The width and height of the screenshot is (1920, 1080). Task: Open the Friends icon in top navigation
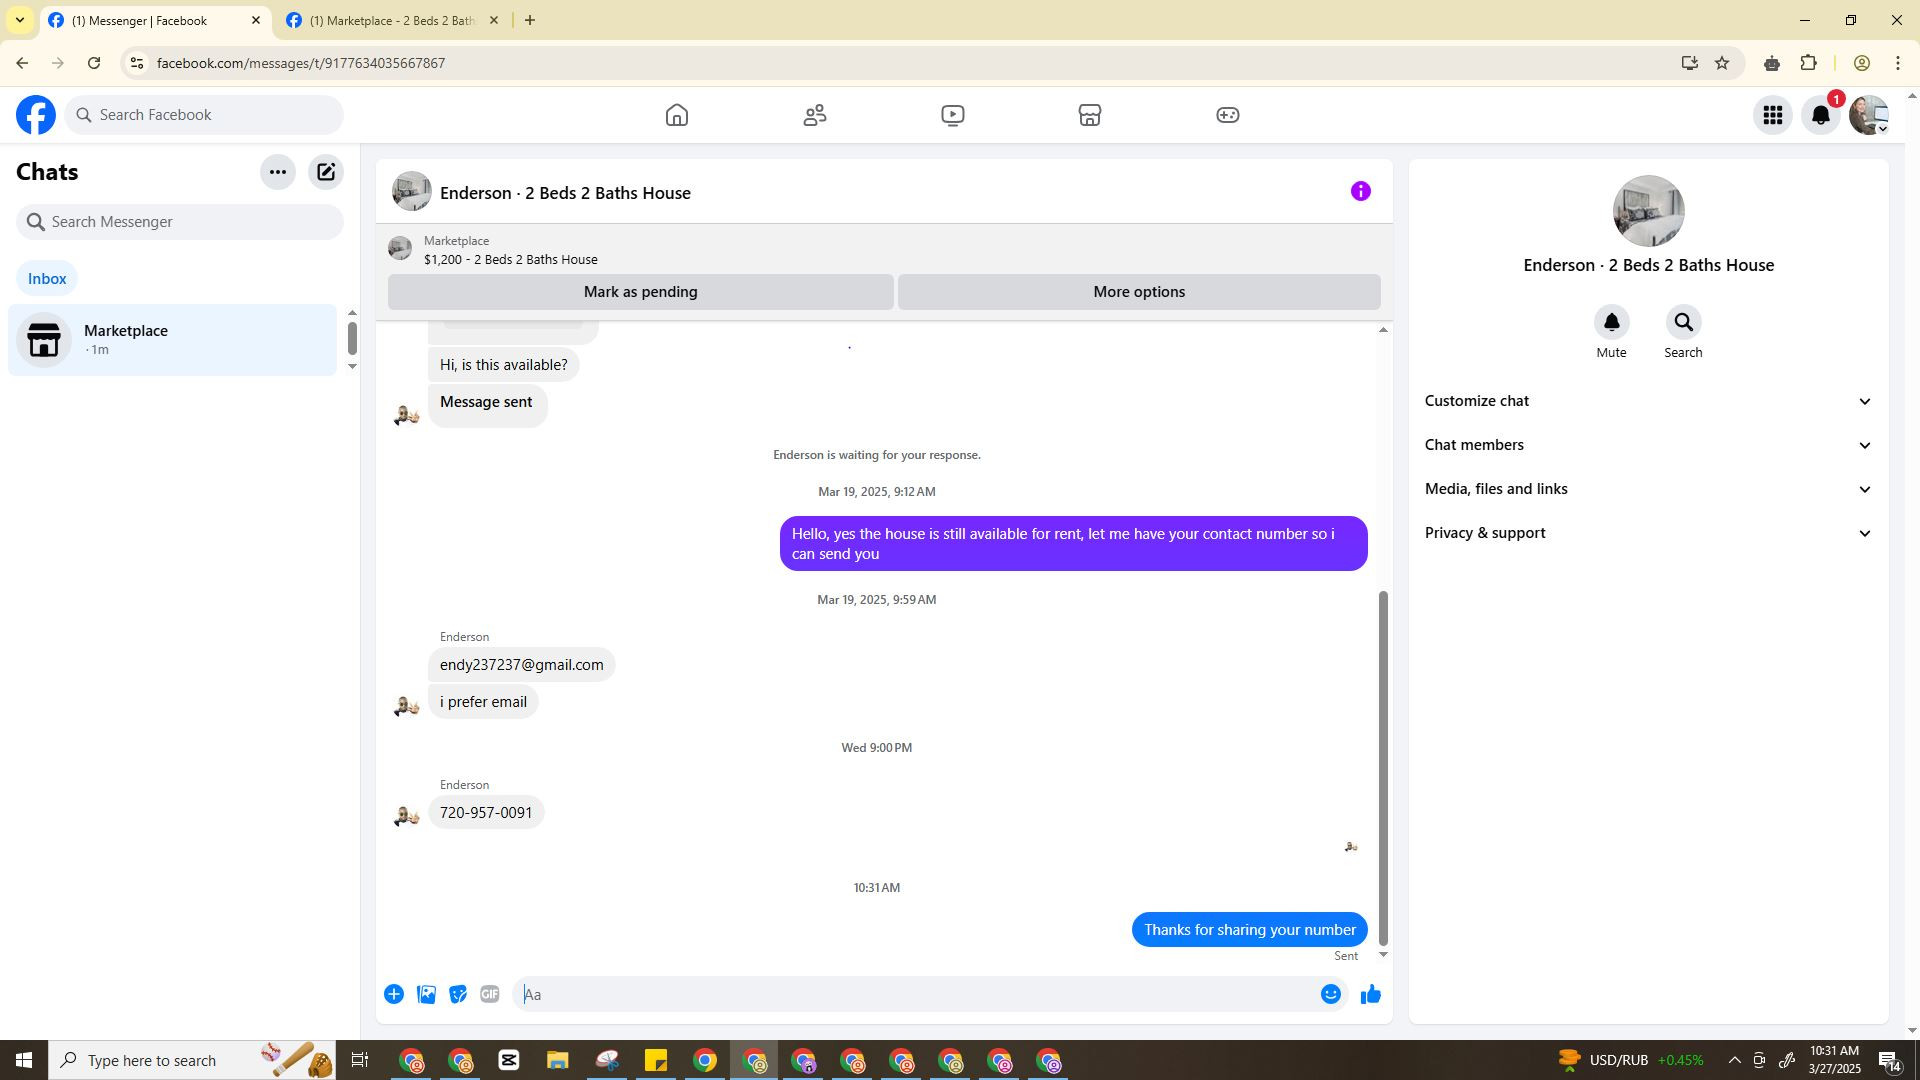(815, 115)
